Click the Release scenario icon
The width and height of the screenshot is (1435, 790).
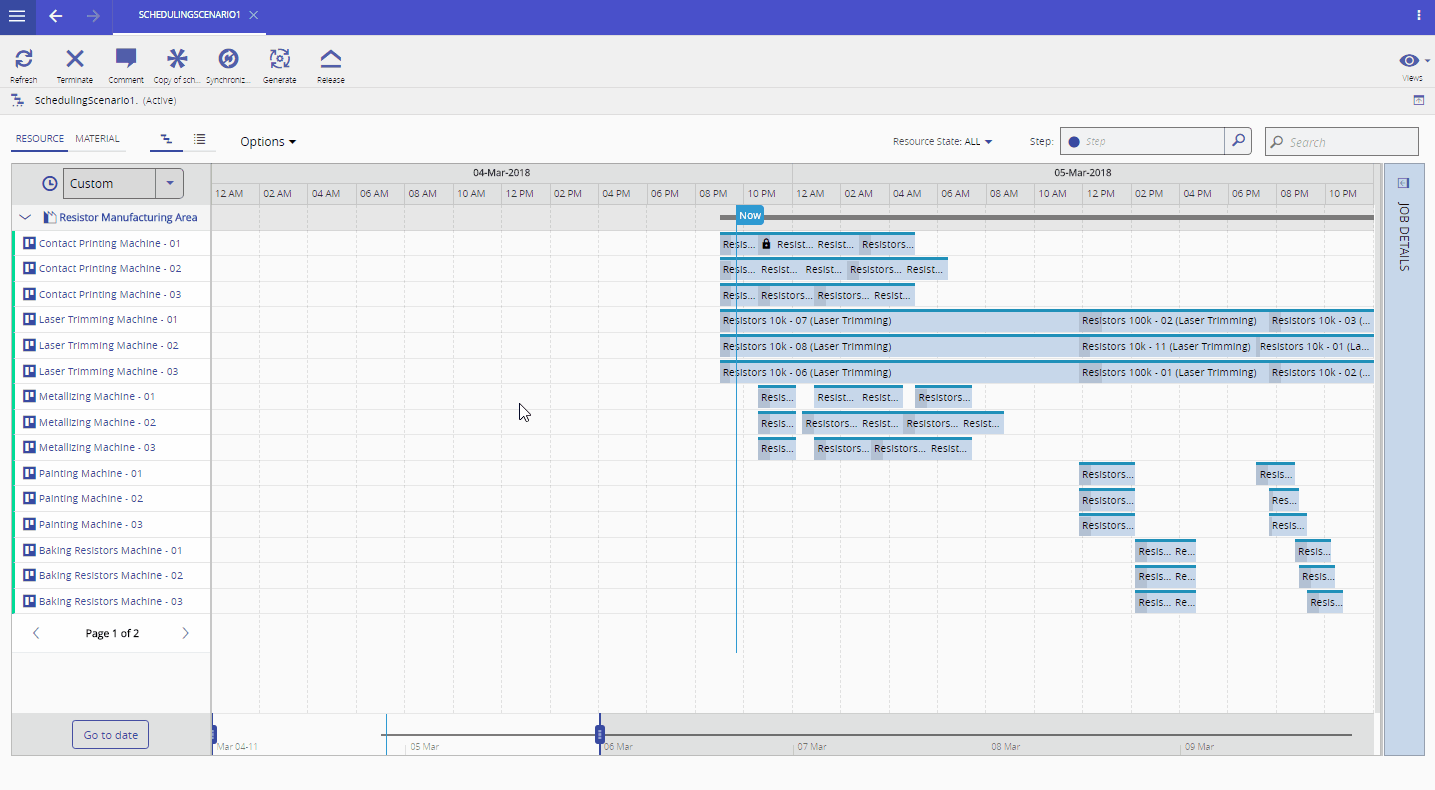(330, 59)
